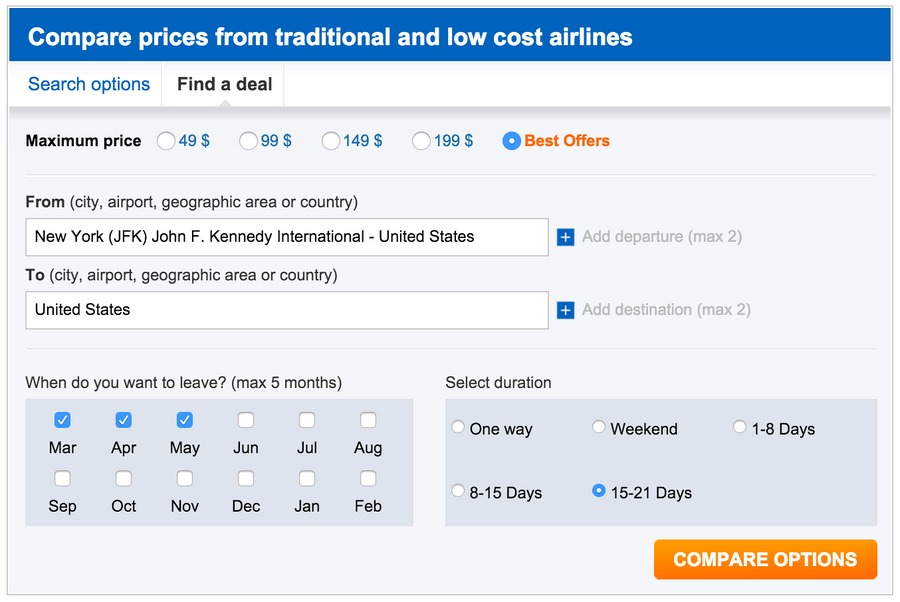Select the Best Offers radio button

[511, 141]
